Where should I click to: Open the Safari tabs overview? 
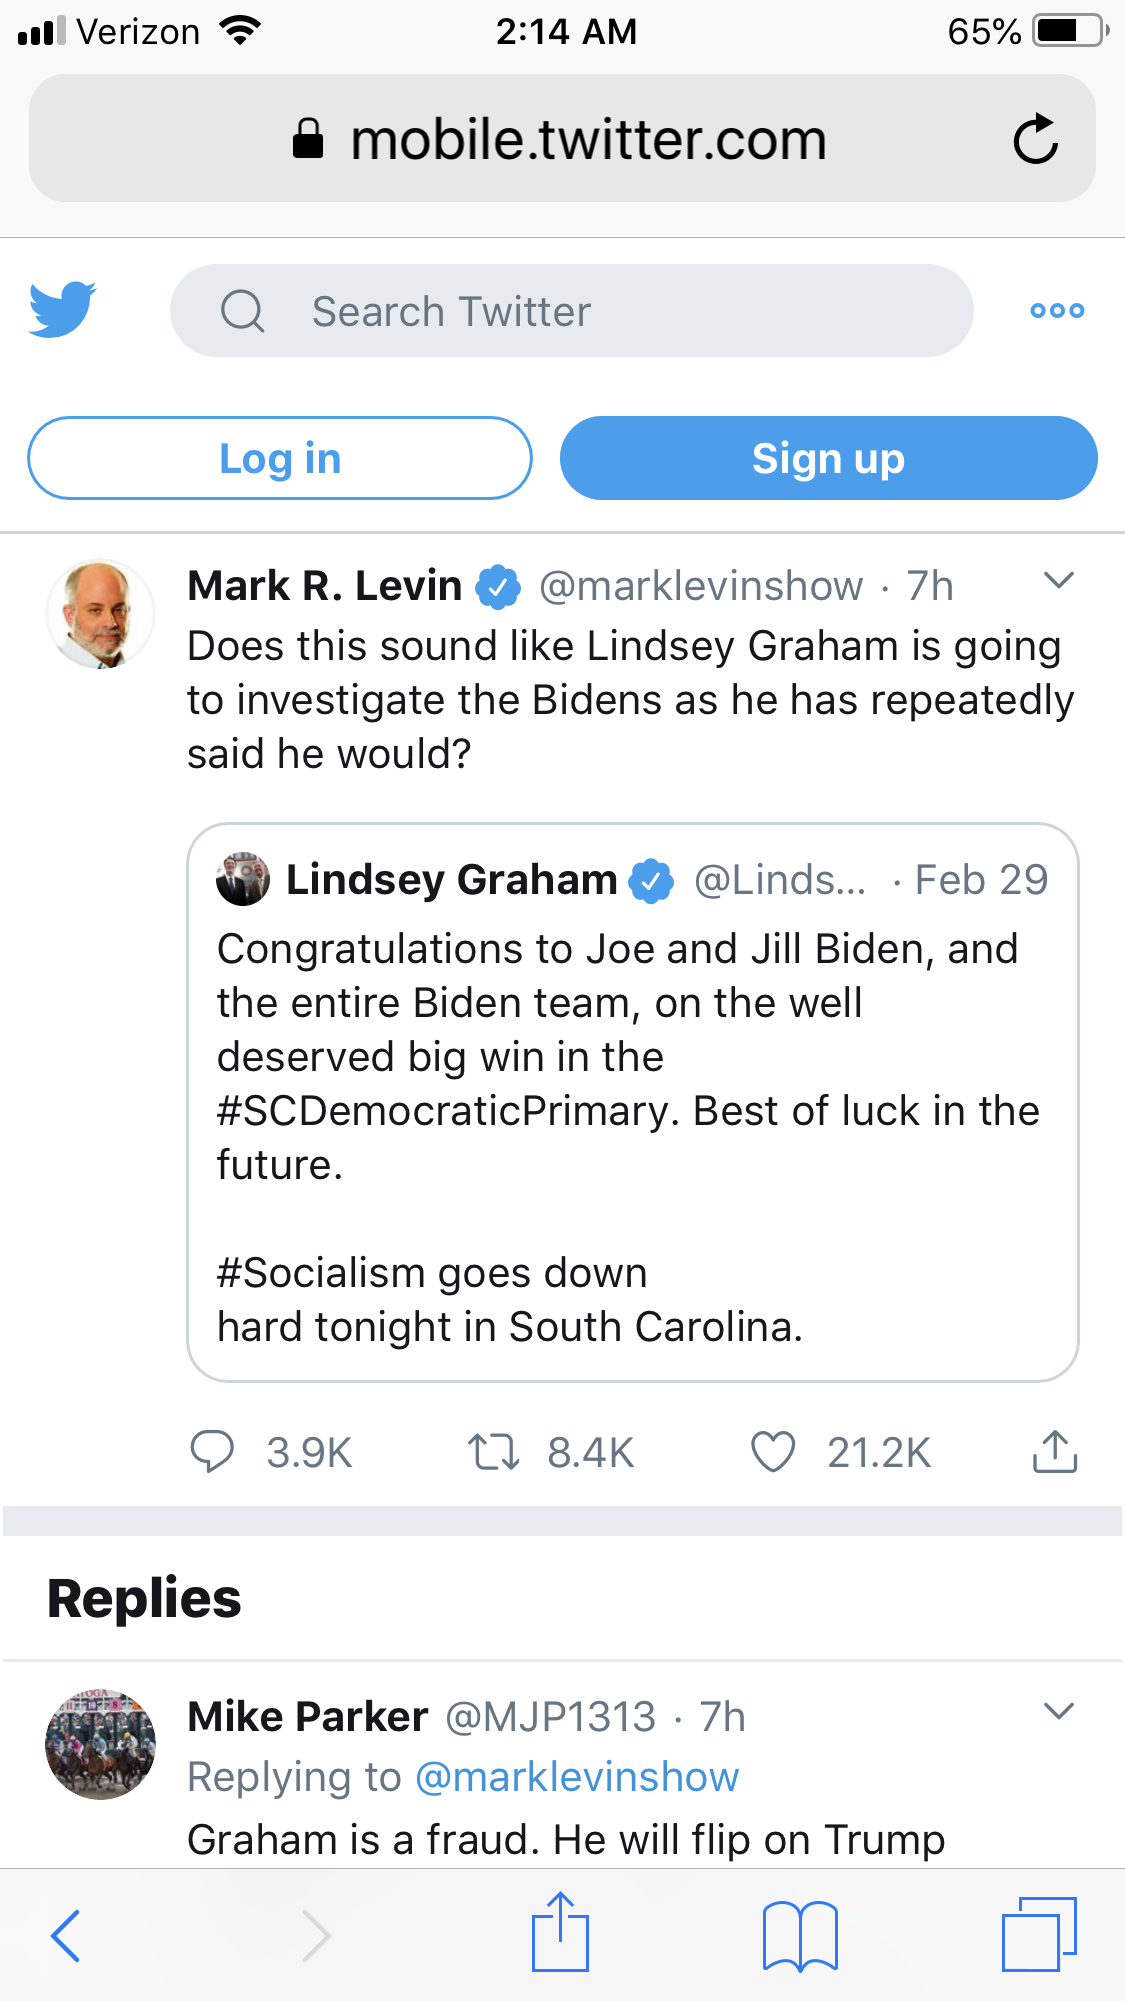(x=1039, y=1934)
